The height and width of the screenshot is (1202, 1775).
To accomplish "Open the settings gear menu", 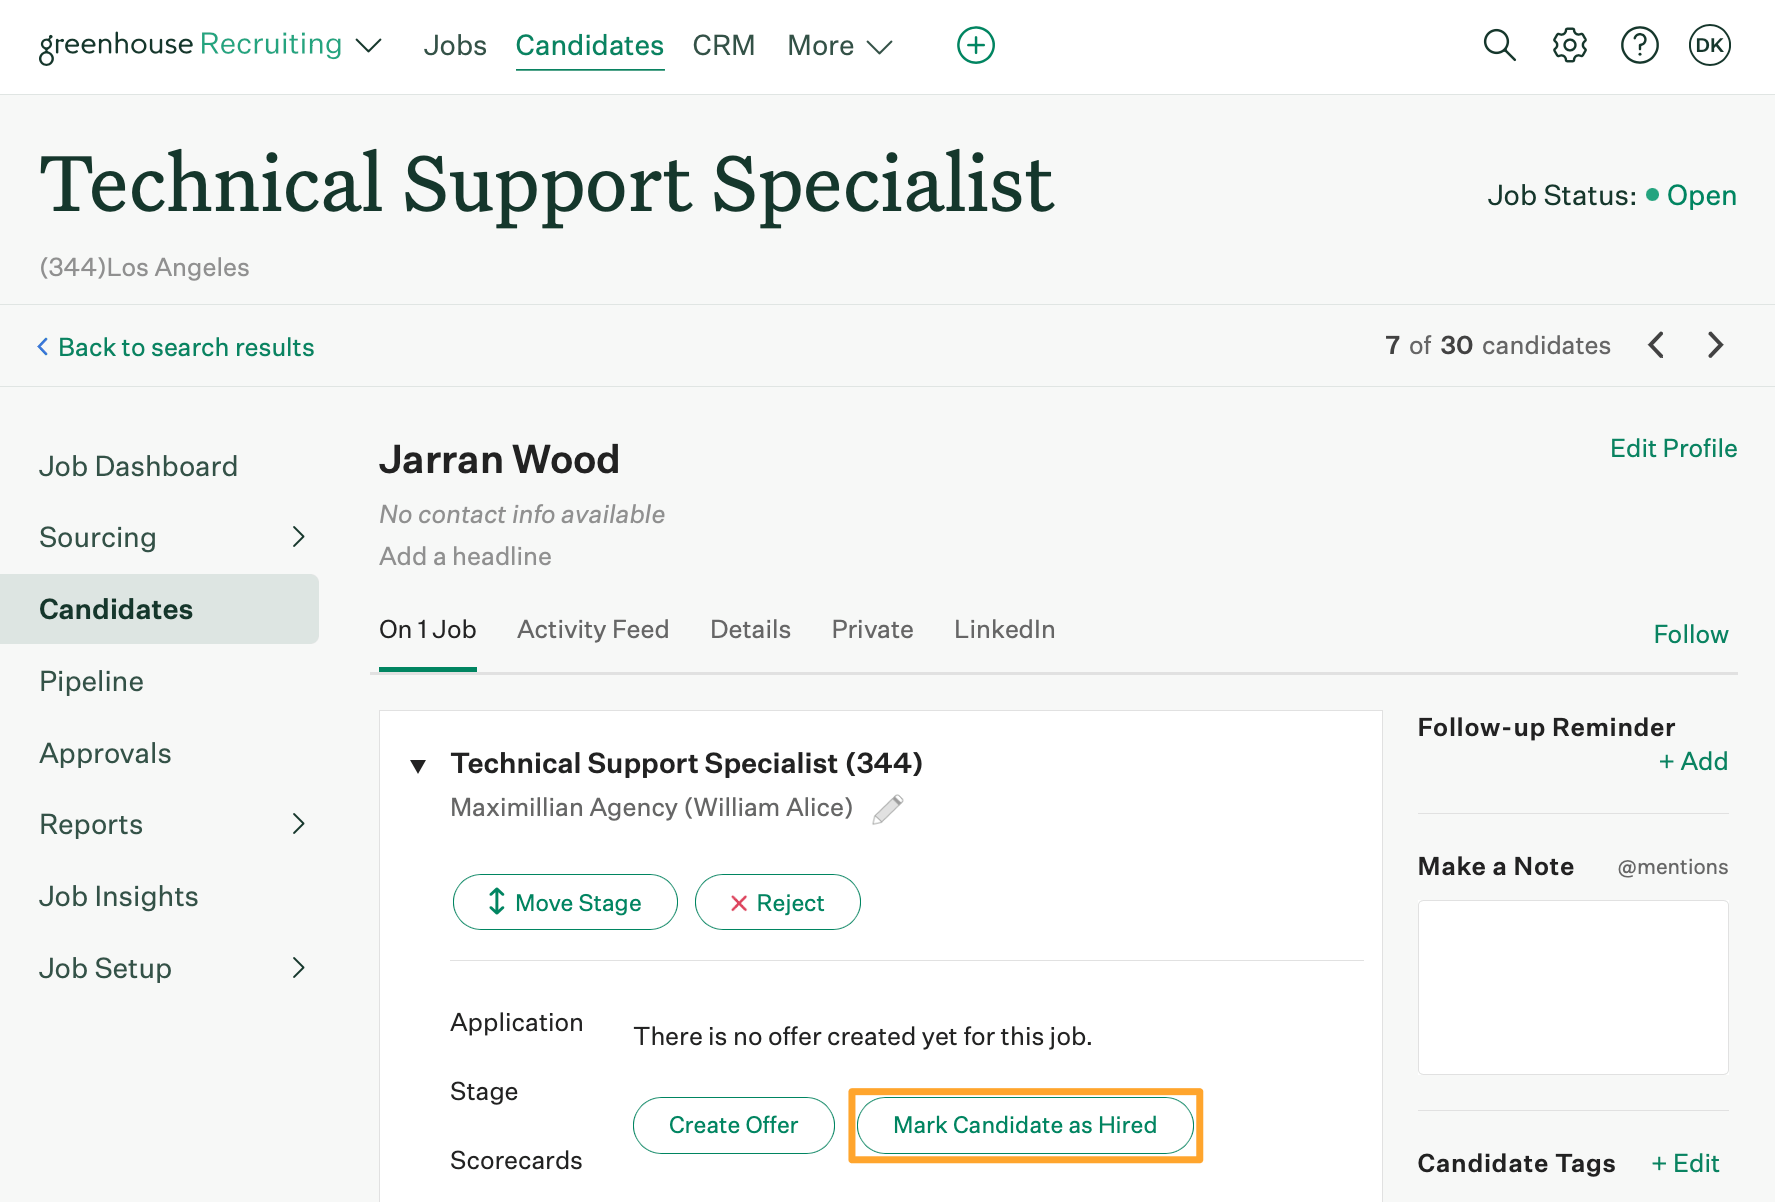I will pyautogui.click(x=1569, y=44).
